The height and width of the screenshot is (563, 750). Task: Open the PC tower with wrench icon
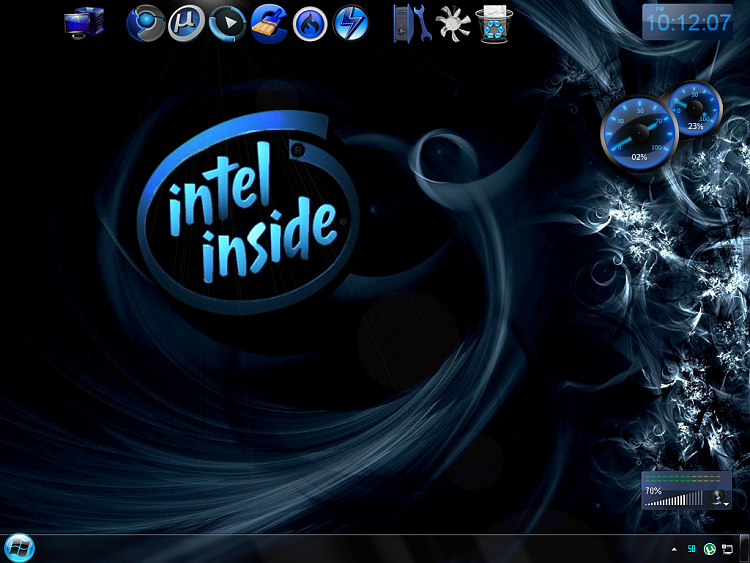412,23
